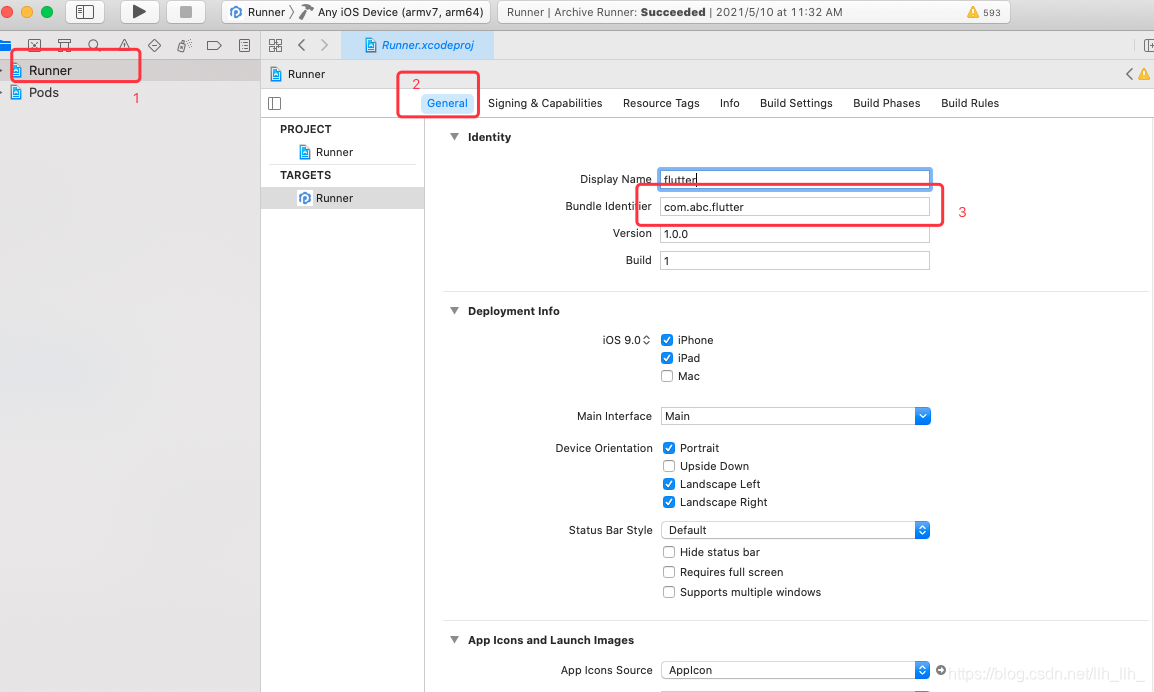Viewport: 1154px width, 692px height.
Task: Open the Status Bar Style dropdown
Action: click(x=796, y=530)
